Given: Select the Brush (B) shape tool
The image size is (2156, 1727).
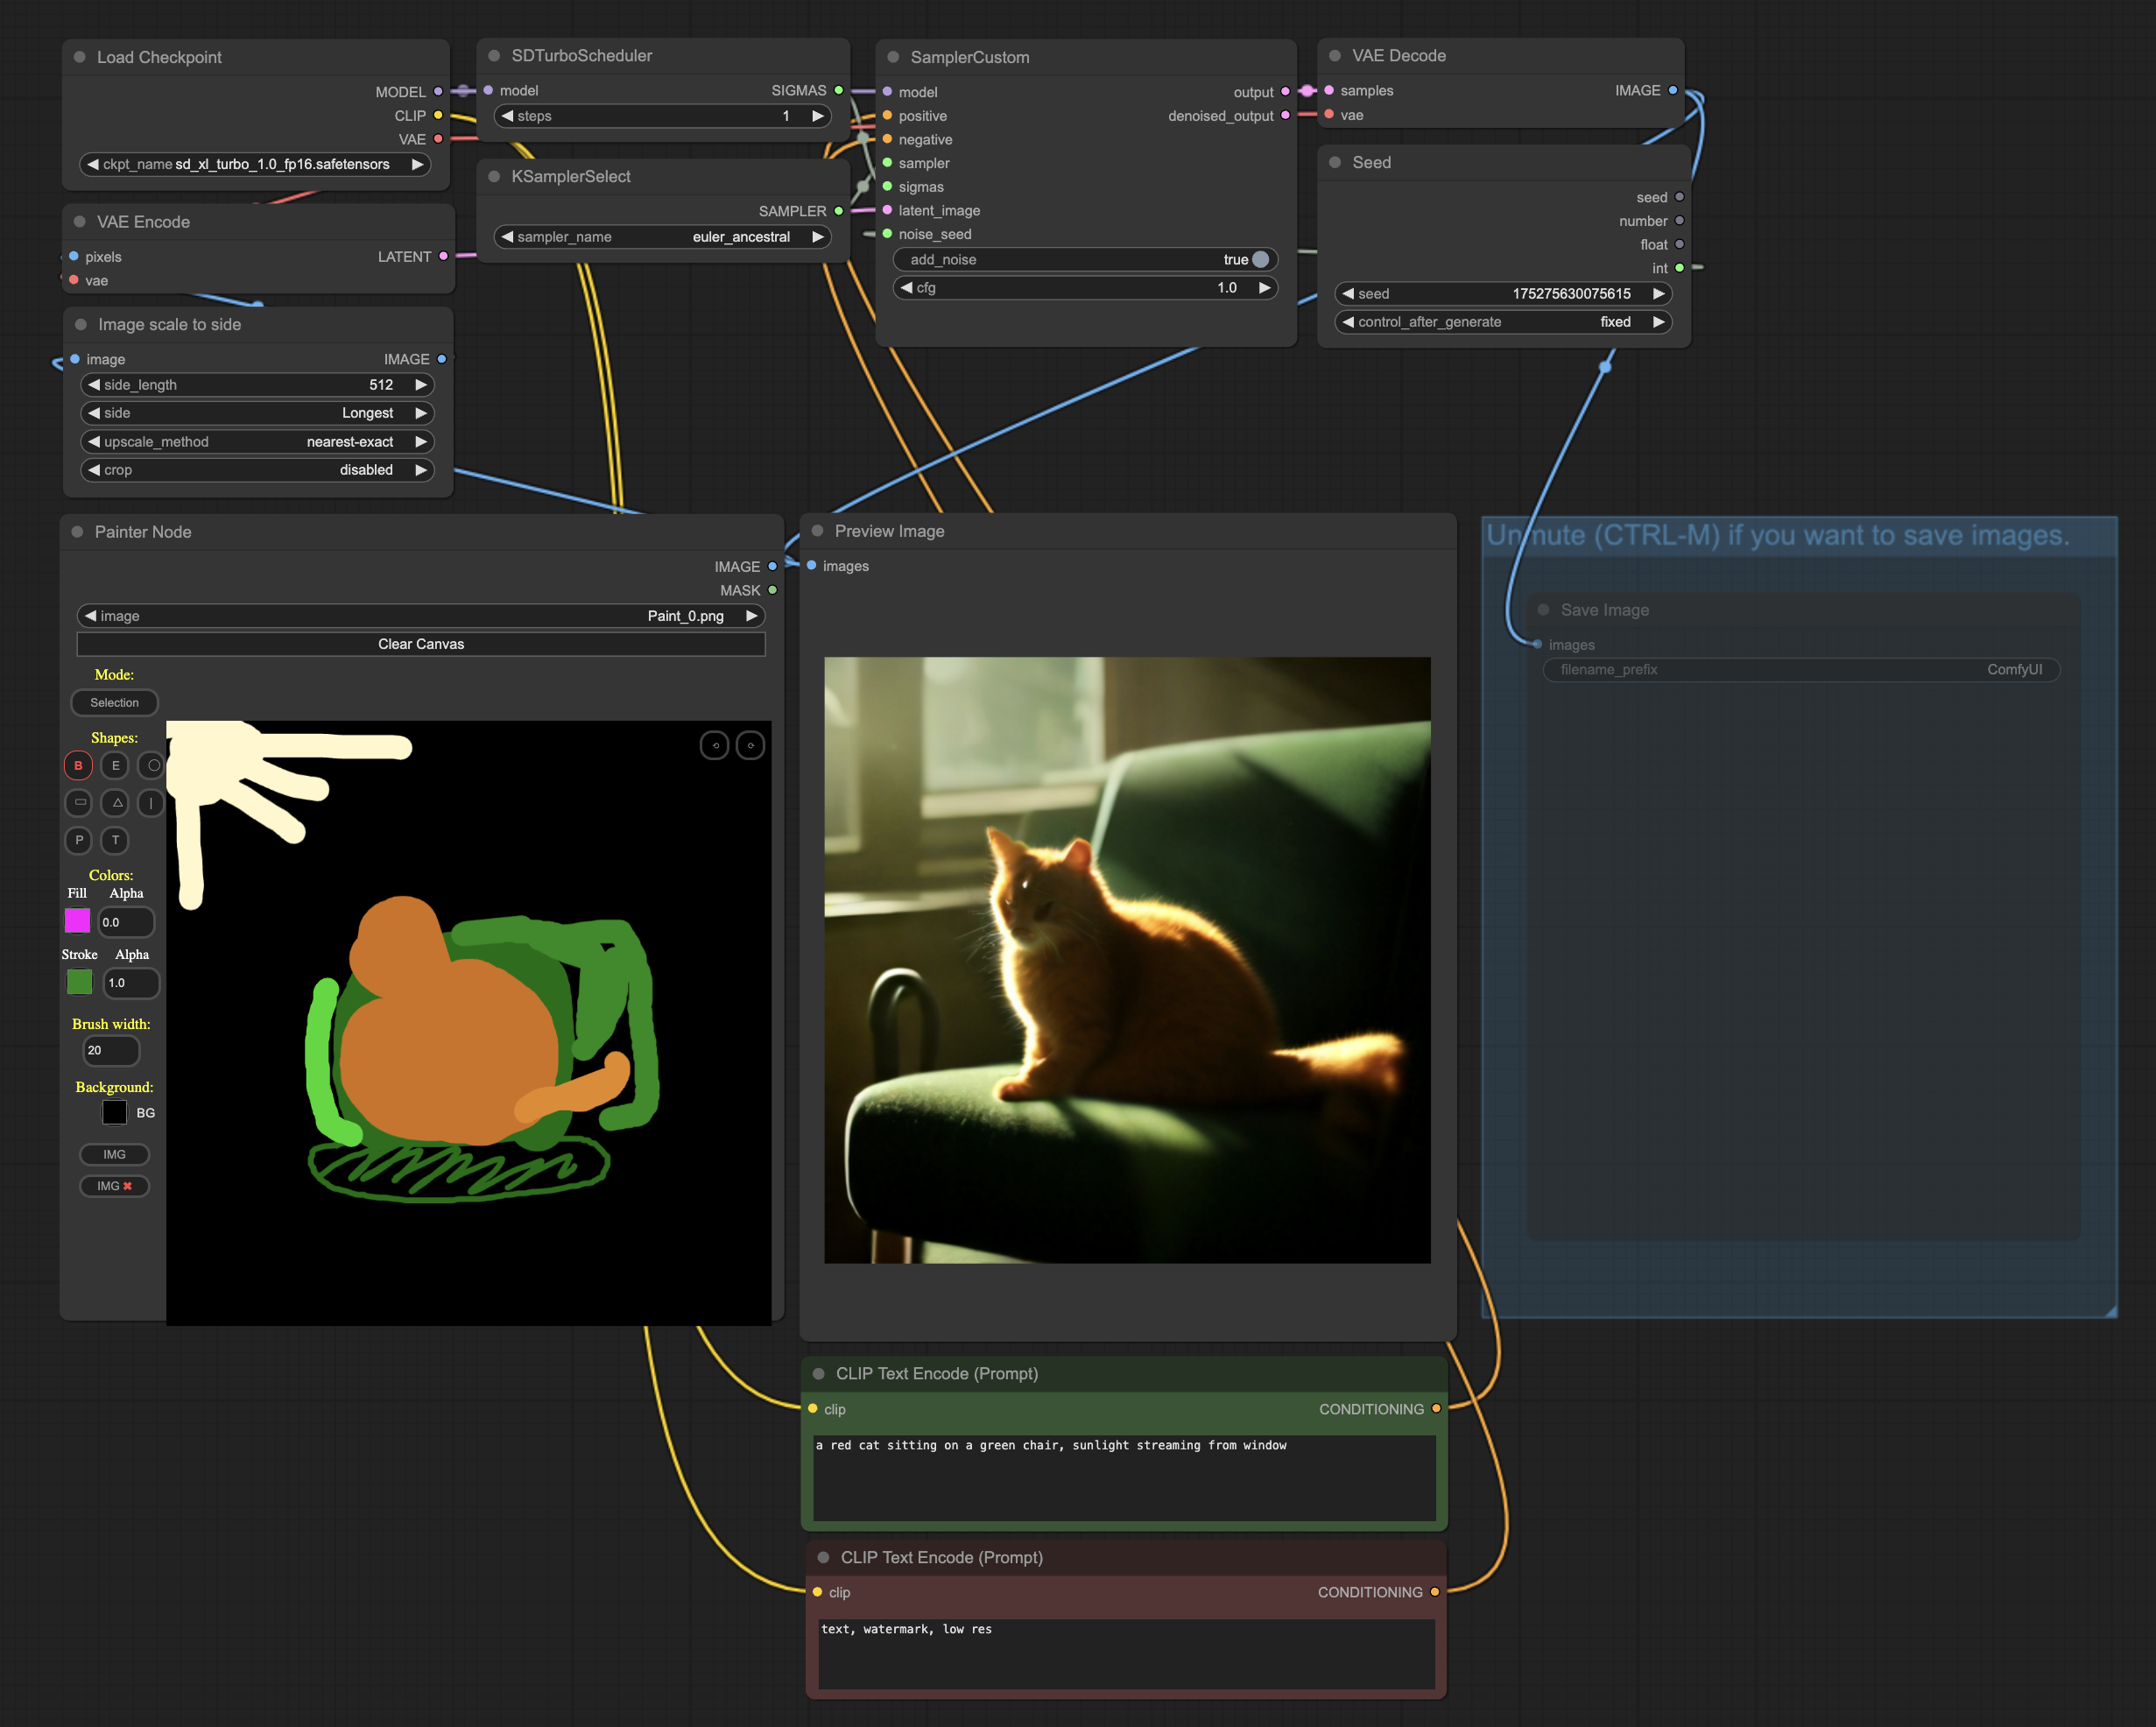Looking at the screenshot, I should pos(78,765).
